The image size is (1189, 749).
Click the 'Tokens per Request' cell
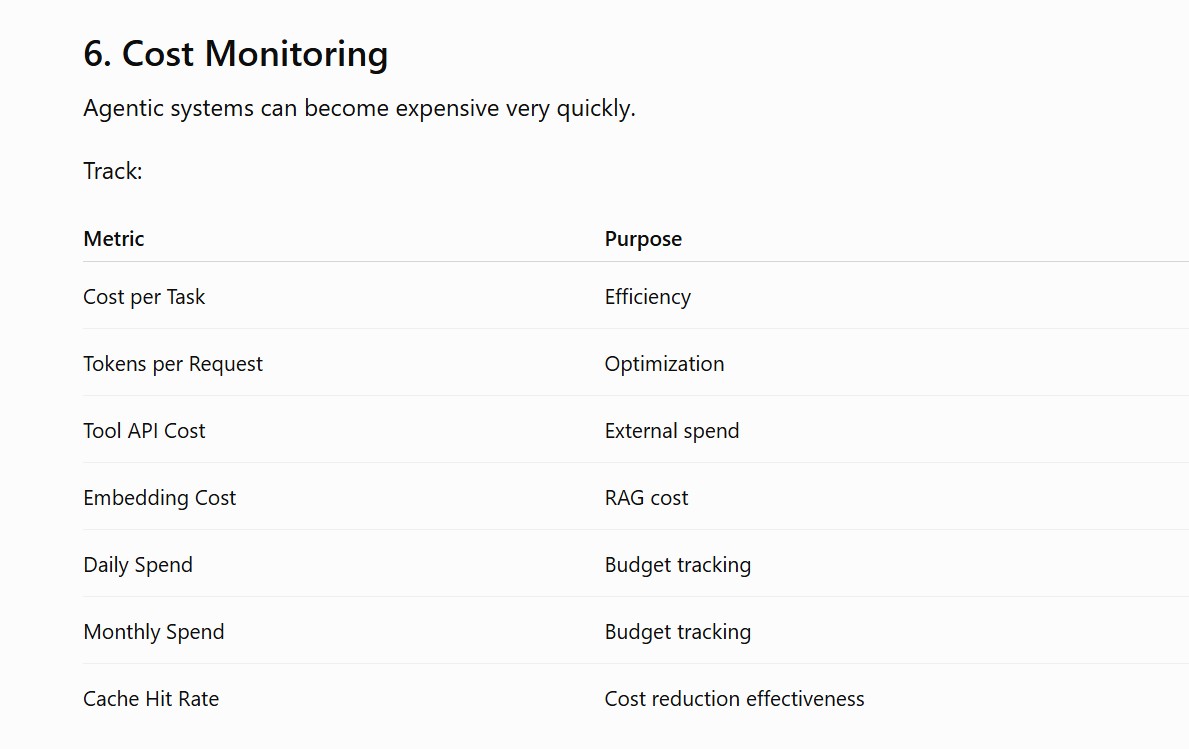click(x=173, y=364)
